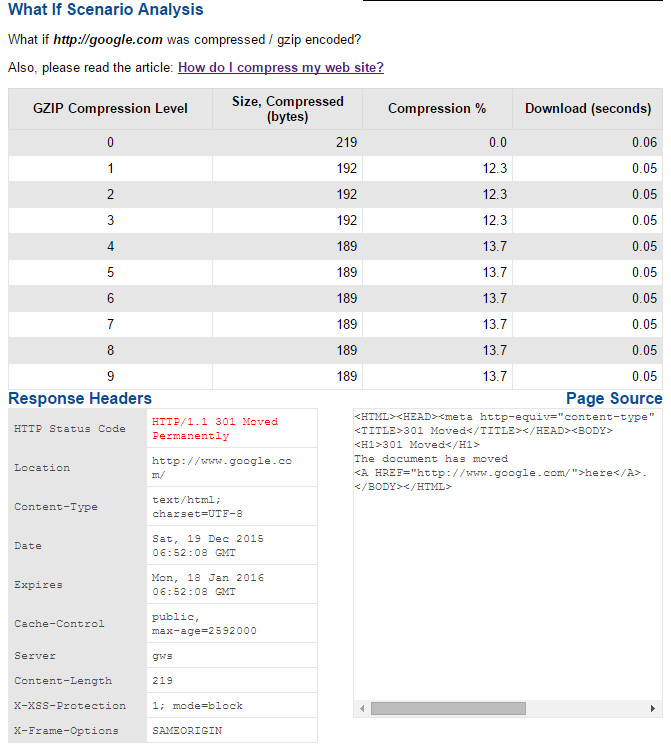The height and width of the screenshot is (749, 671).
Task: Click the 'Page Source' heading
Action: tap(614, 398)
